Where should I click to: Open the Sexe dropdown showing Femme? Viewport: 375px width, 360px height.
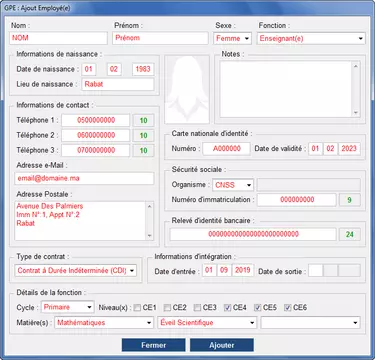233,38
